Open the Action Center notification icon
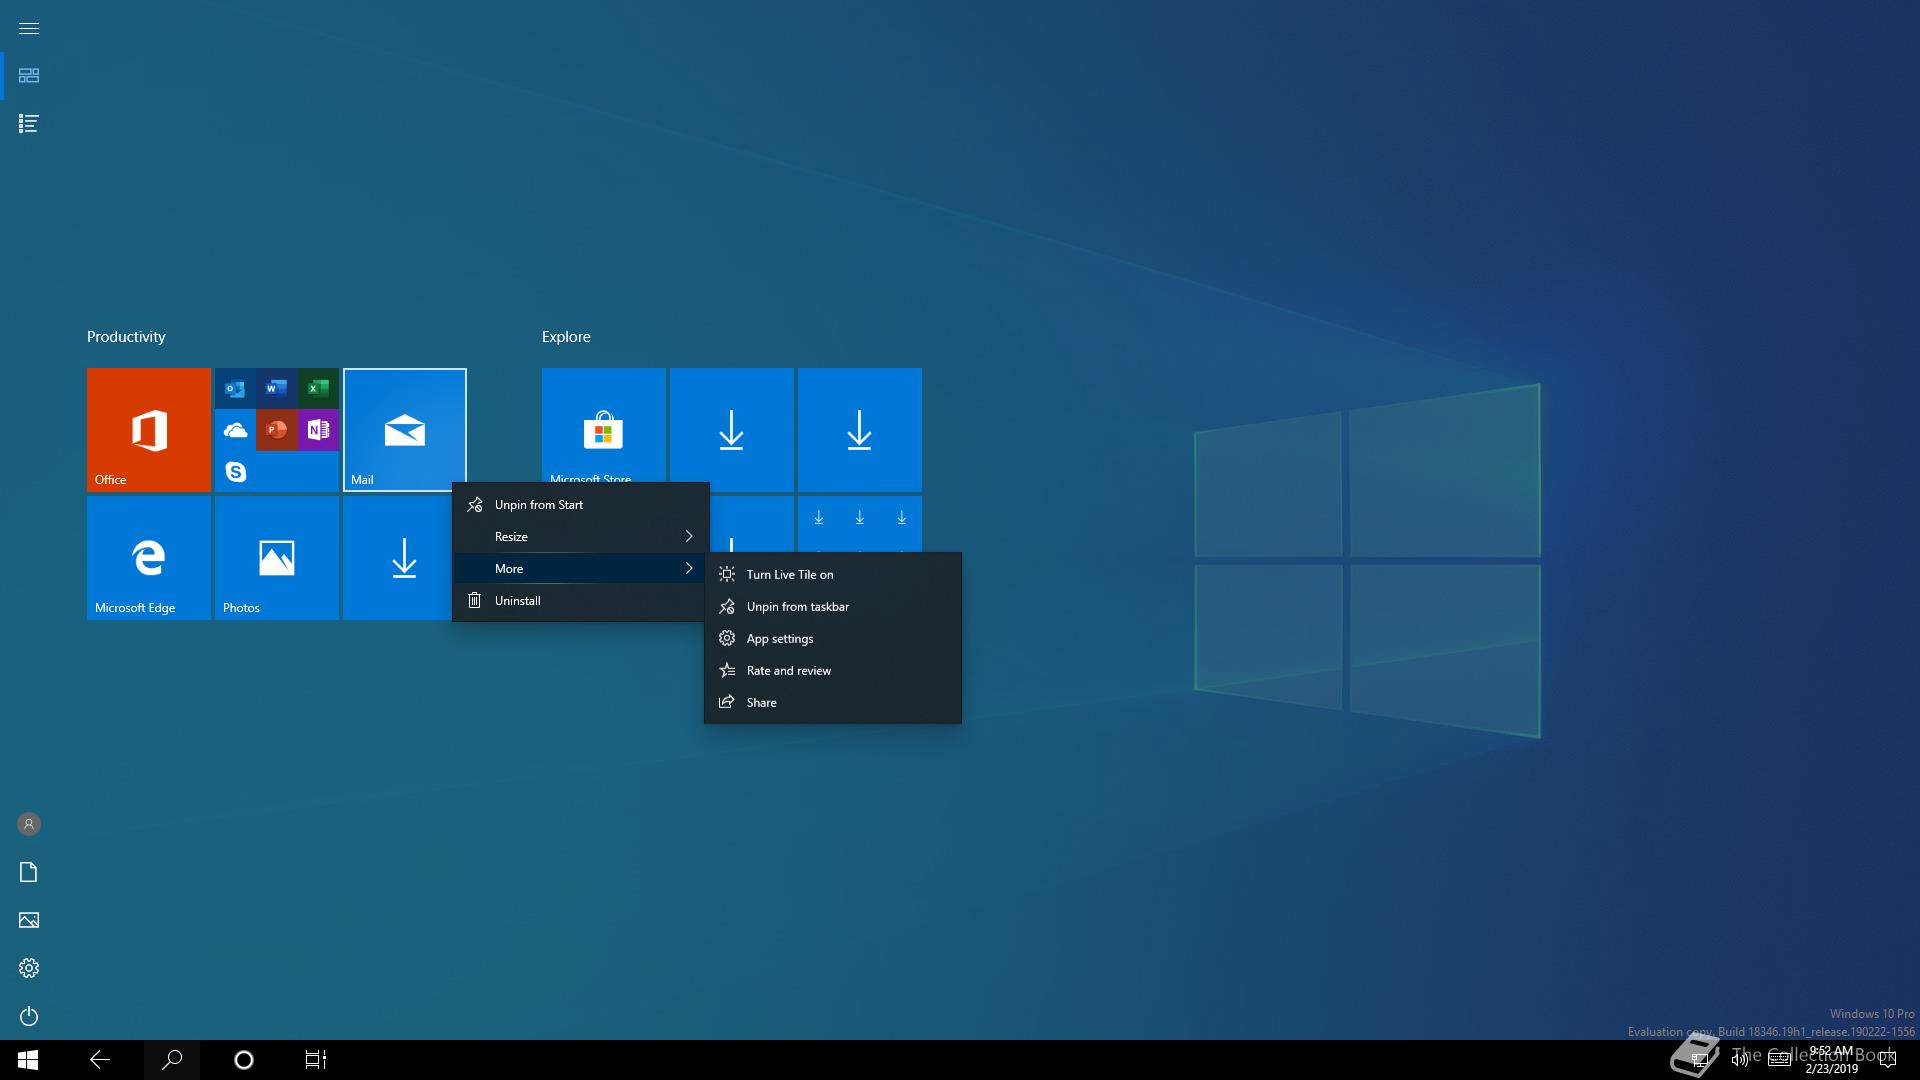This screenshot has width=1920, height=1080. [x=1888, y=1060]
